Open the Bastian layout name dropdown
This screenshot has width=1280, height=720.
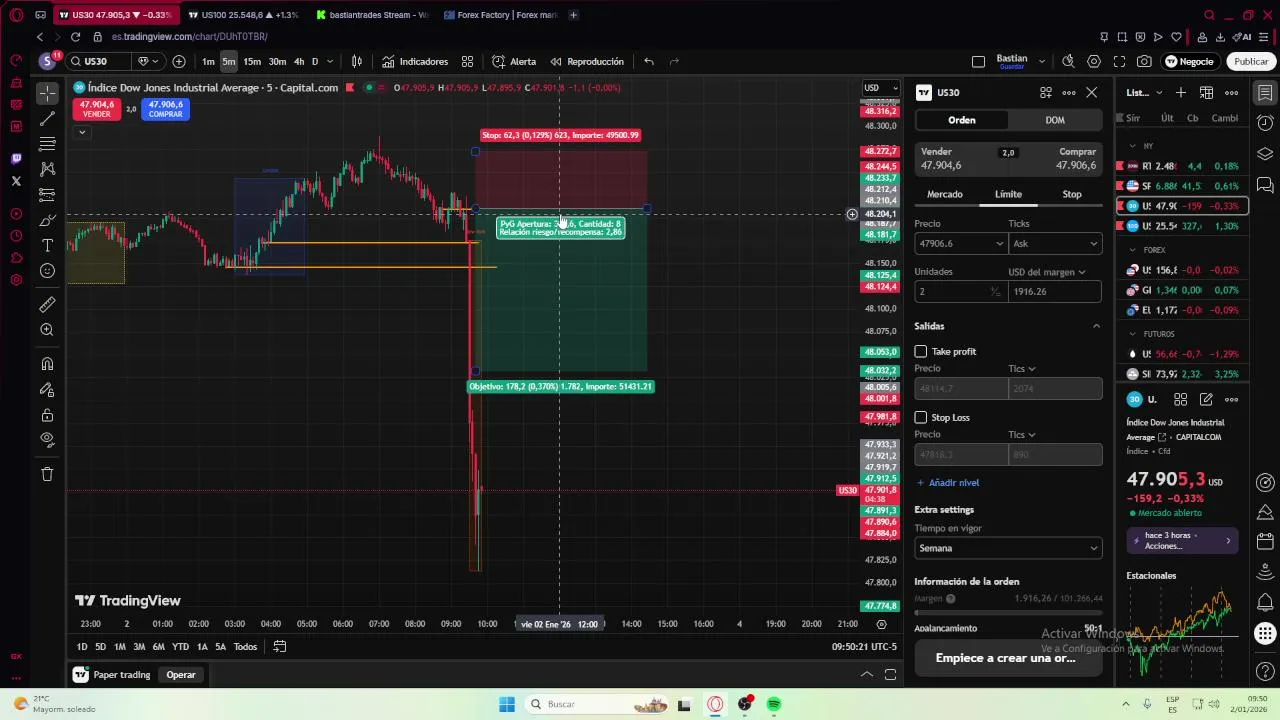pos(1042,62)
